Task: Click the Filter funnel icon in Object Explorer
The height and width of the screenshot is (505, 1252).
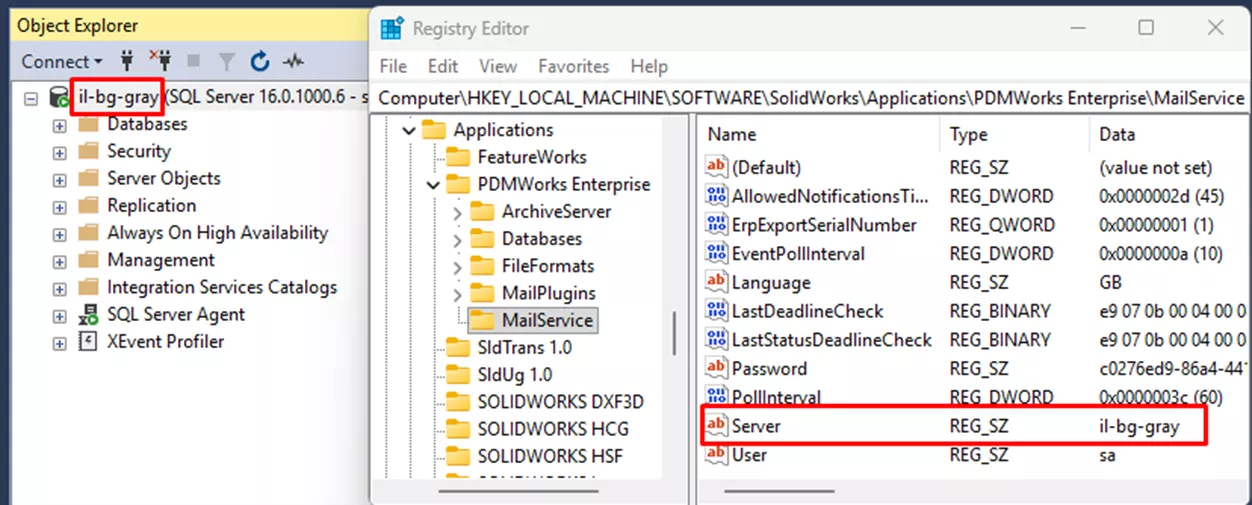Action: coord(226,62)
